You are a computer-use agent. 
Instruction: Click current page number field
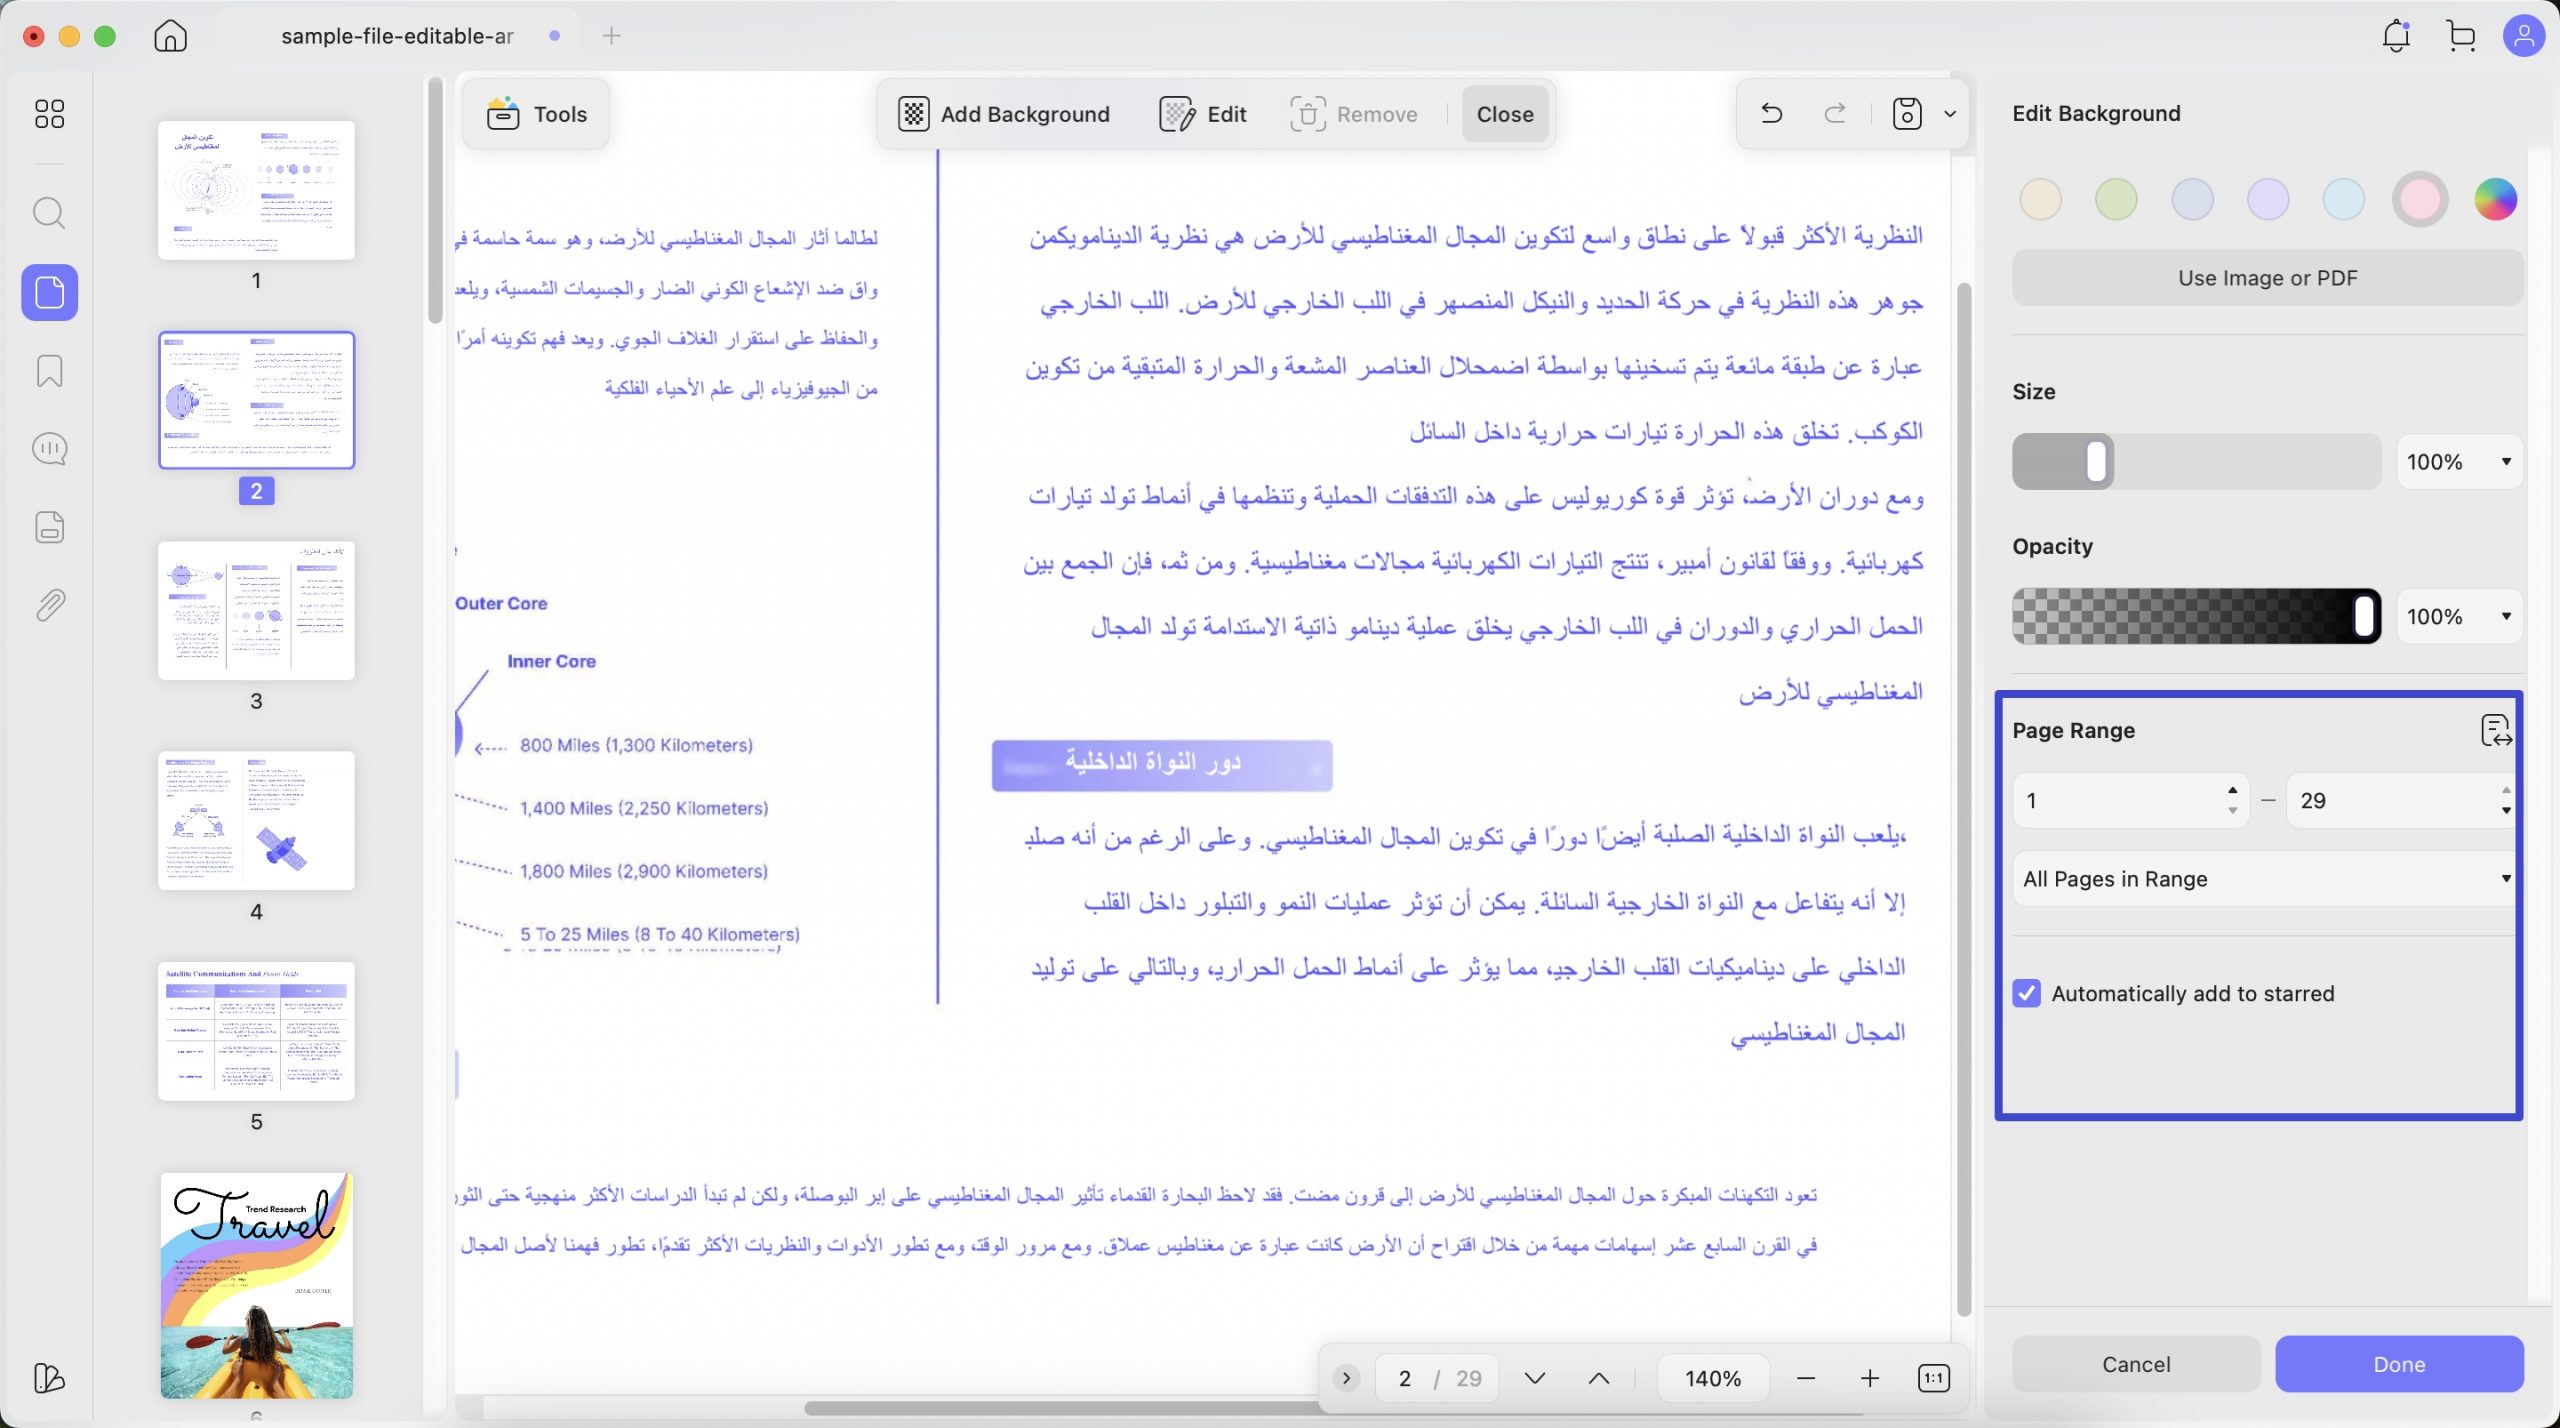[x=1405, y=1378]
